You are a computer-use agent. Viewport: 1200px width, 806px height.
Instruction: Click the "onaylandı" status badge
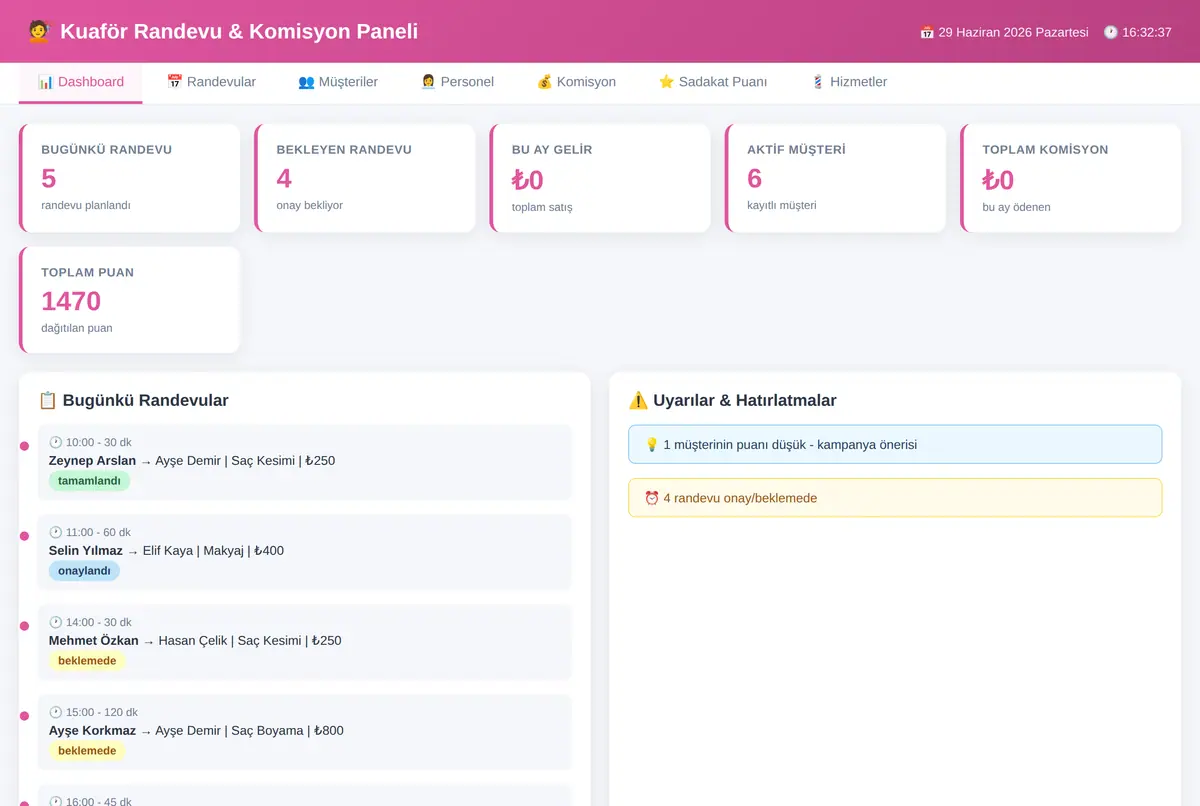tap(84, 571)
